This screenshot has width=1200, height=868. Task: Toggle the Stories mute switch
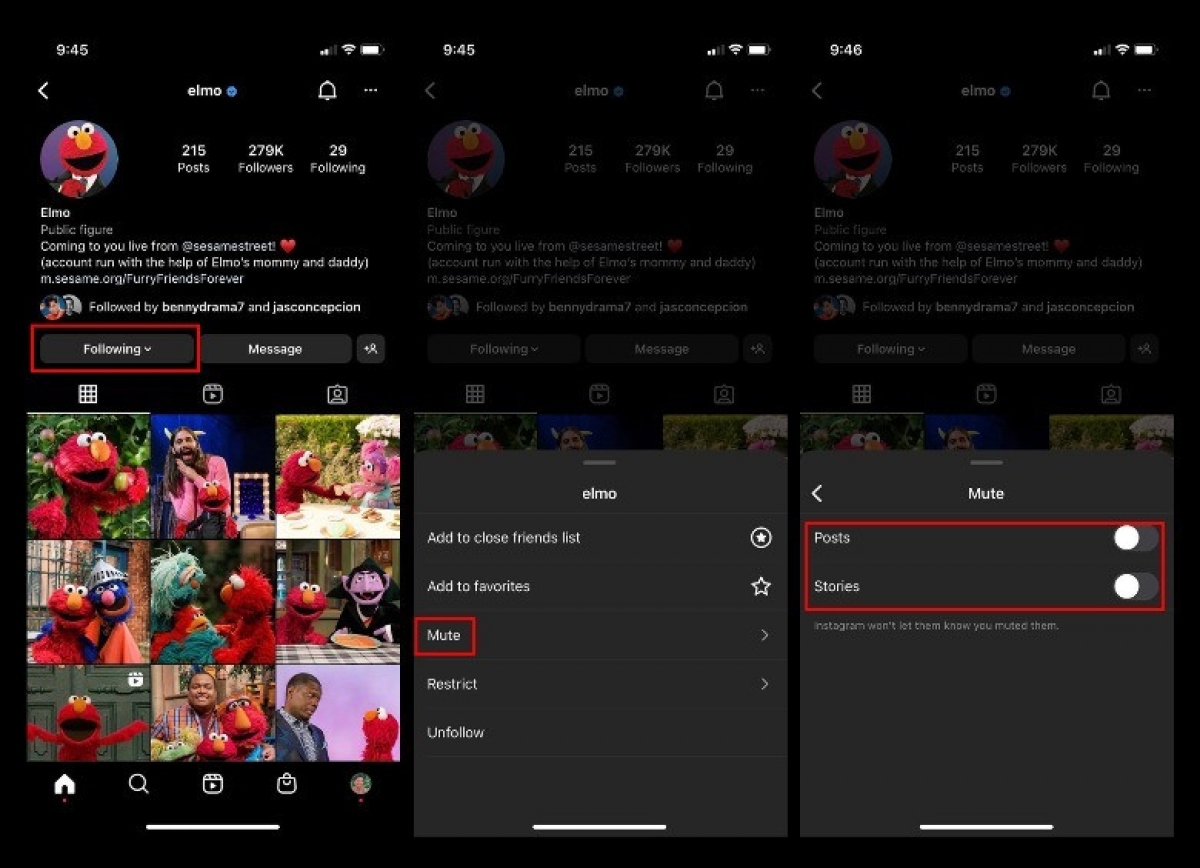[x=1136, y=587]
